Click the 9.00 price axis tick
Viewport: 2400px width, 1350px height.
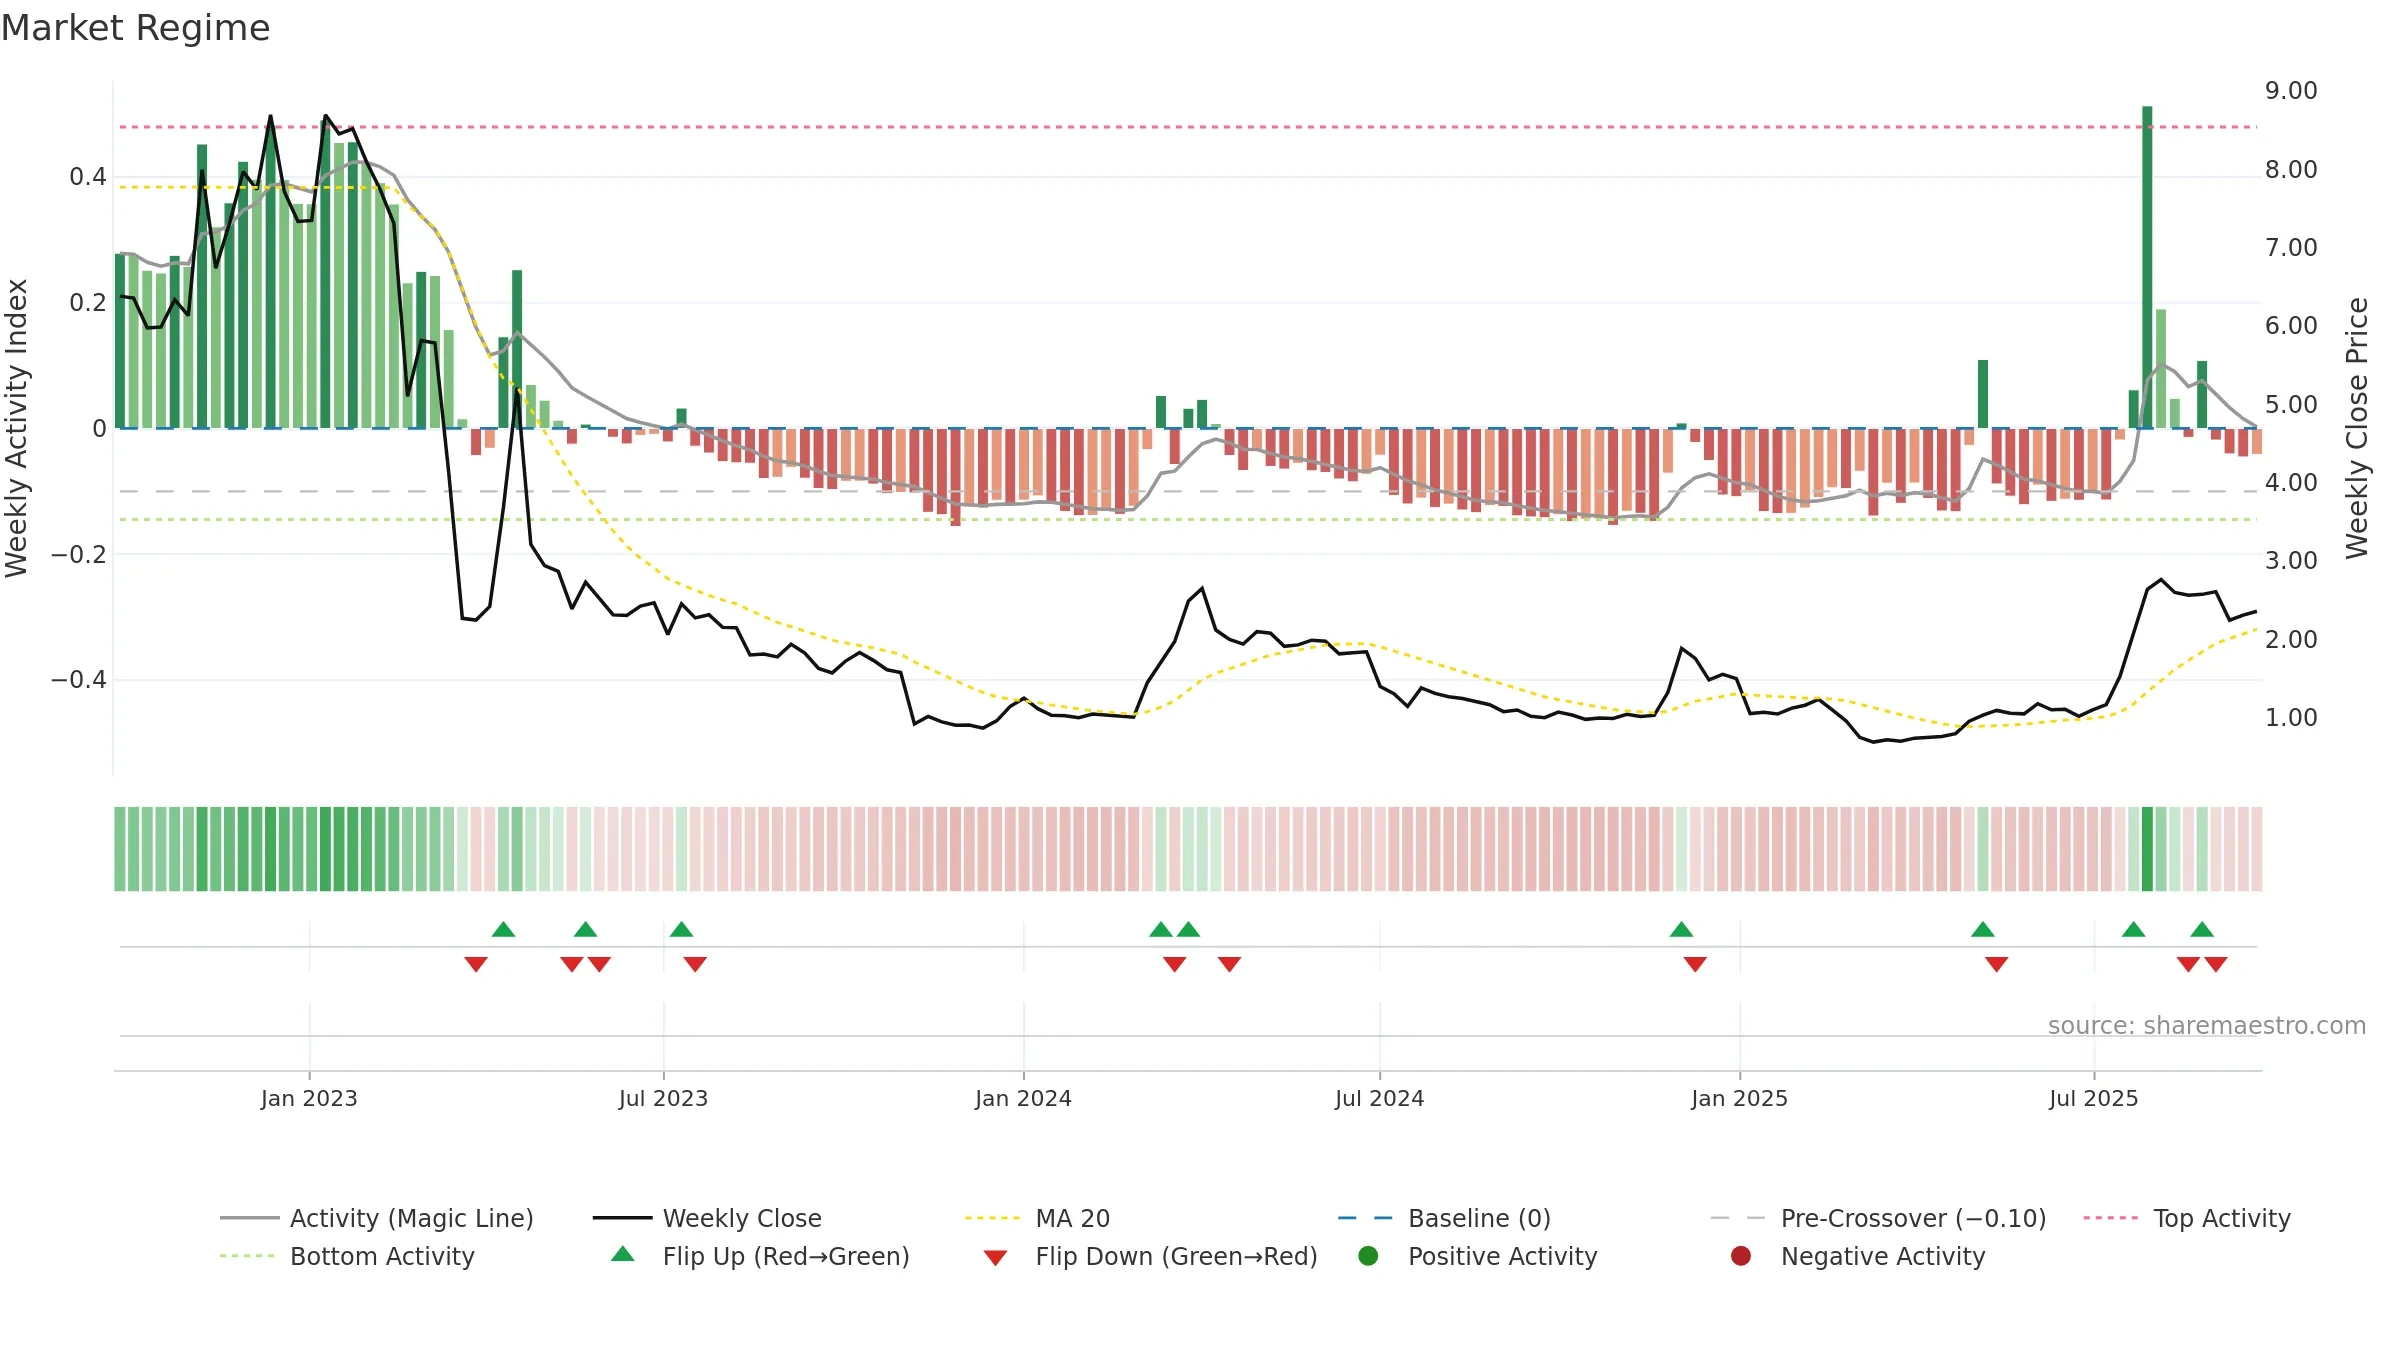[x=2291, y=91]
